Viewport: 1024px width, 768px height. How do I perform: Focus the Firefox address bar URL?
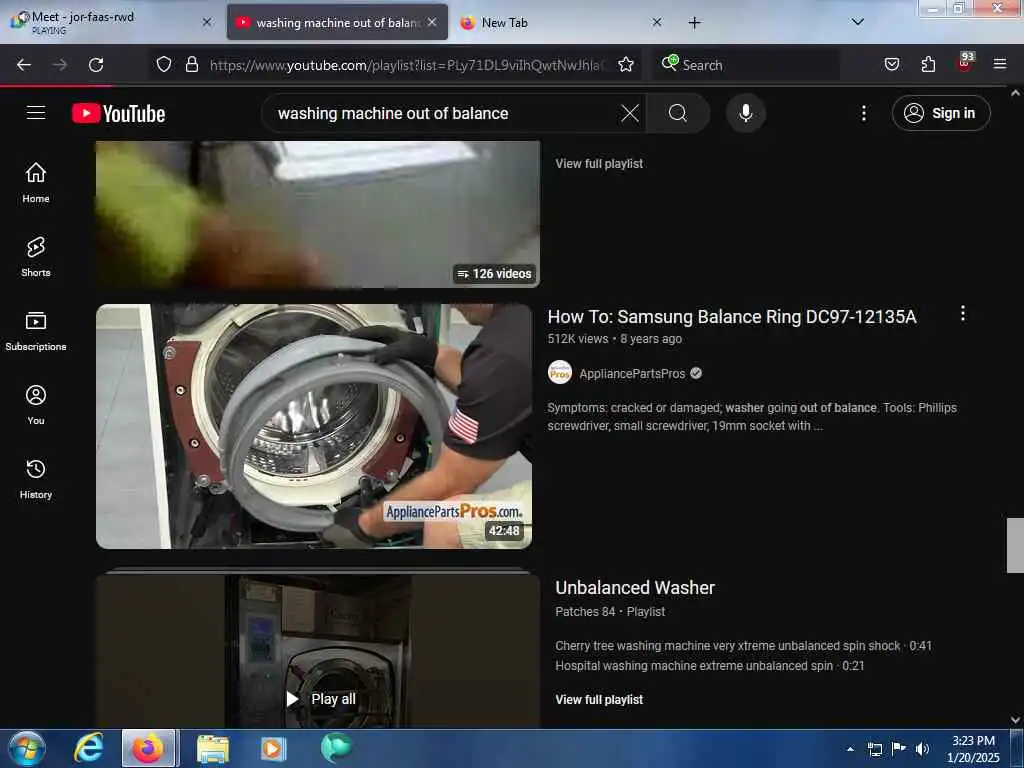pos(407,65)
